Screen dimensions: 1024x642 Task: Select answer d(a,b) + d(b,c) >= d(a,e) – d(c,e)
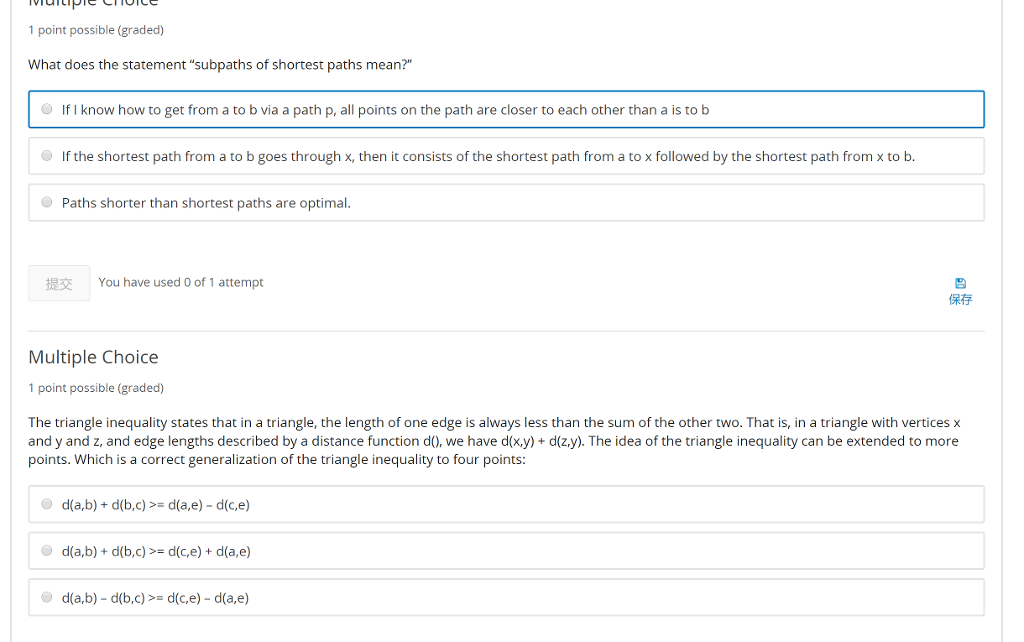pyautogui.click(x=46, y=504)
